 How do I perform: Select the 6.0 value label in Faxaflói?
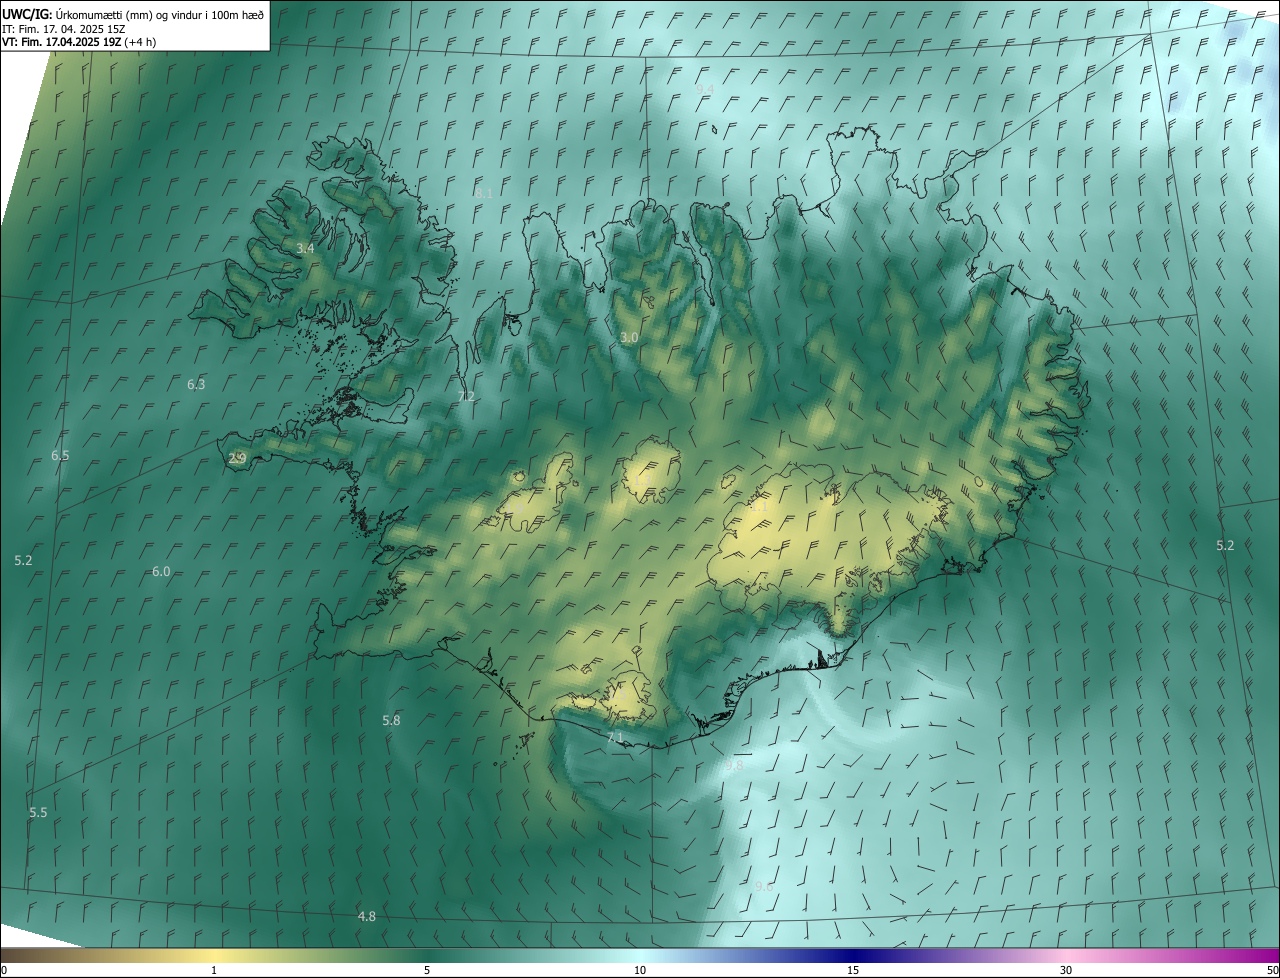click(x=161, y=572)
